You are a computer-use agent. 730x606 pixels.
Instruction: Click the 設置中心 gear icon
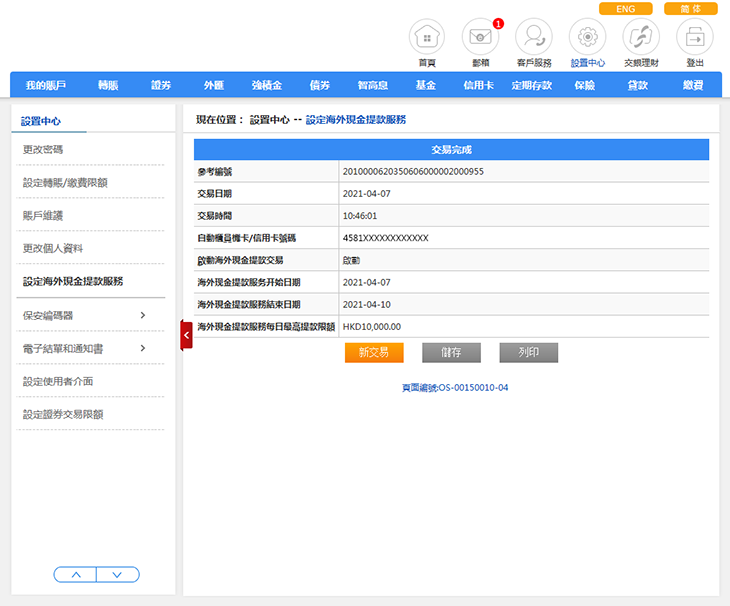587,38
